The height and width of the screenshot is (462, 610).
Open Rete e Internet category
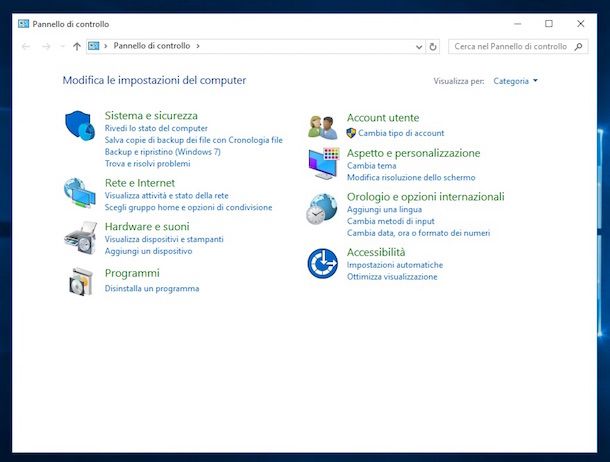click(140, 183)
